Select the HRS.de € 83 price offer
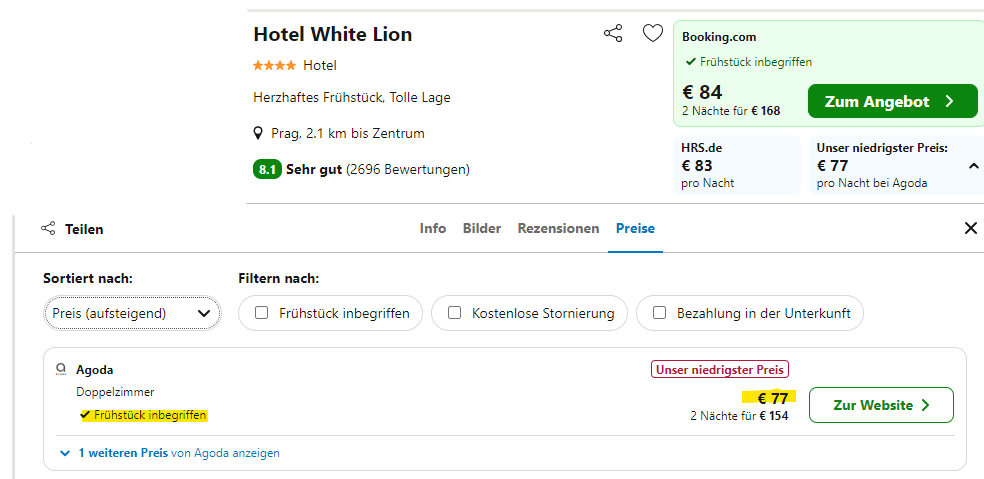Viewport: 984px width, 479px height. pos(737,165)
